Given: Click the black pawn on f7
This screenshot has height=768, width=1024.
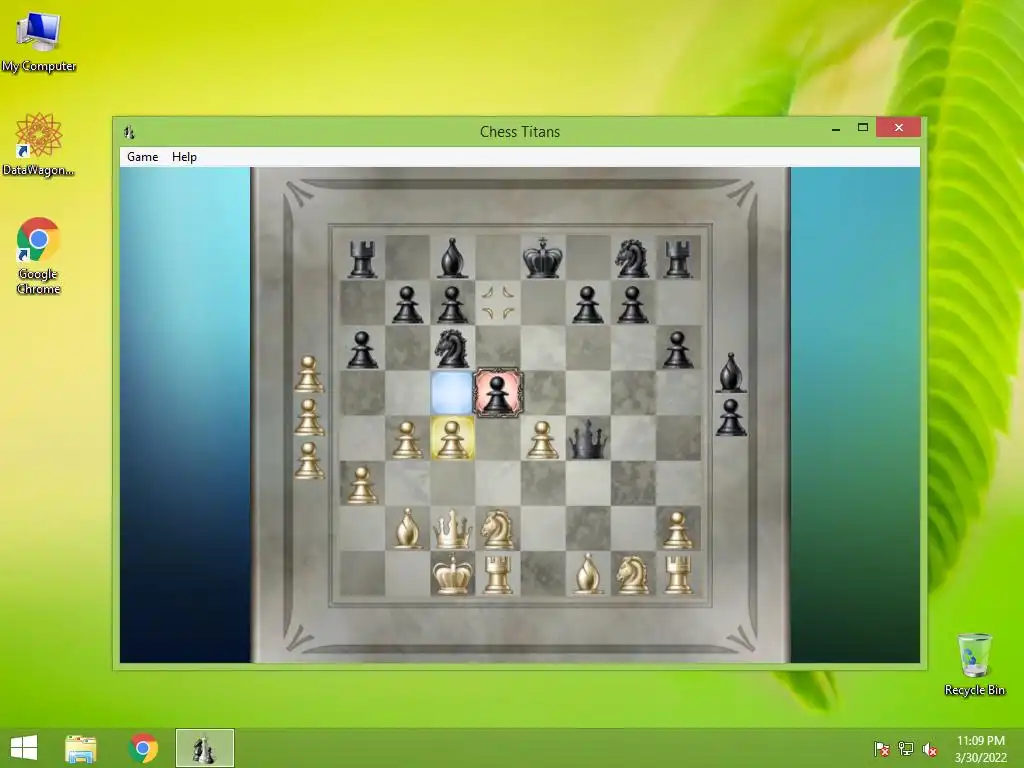Looking at the screenshot, I should coord(588,304).
